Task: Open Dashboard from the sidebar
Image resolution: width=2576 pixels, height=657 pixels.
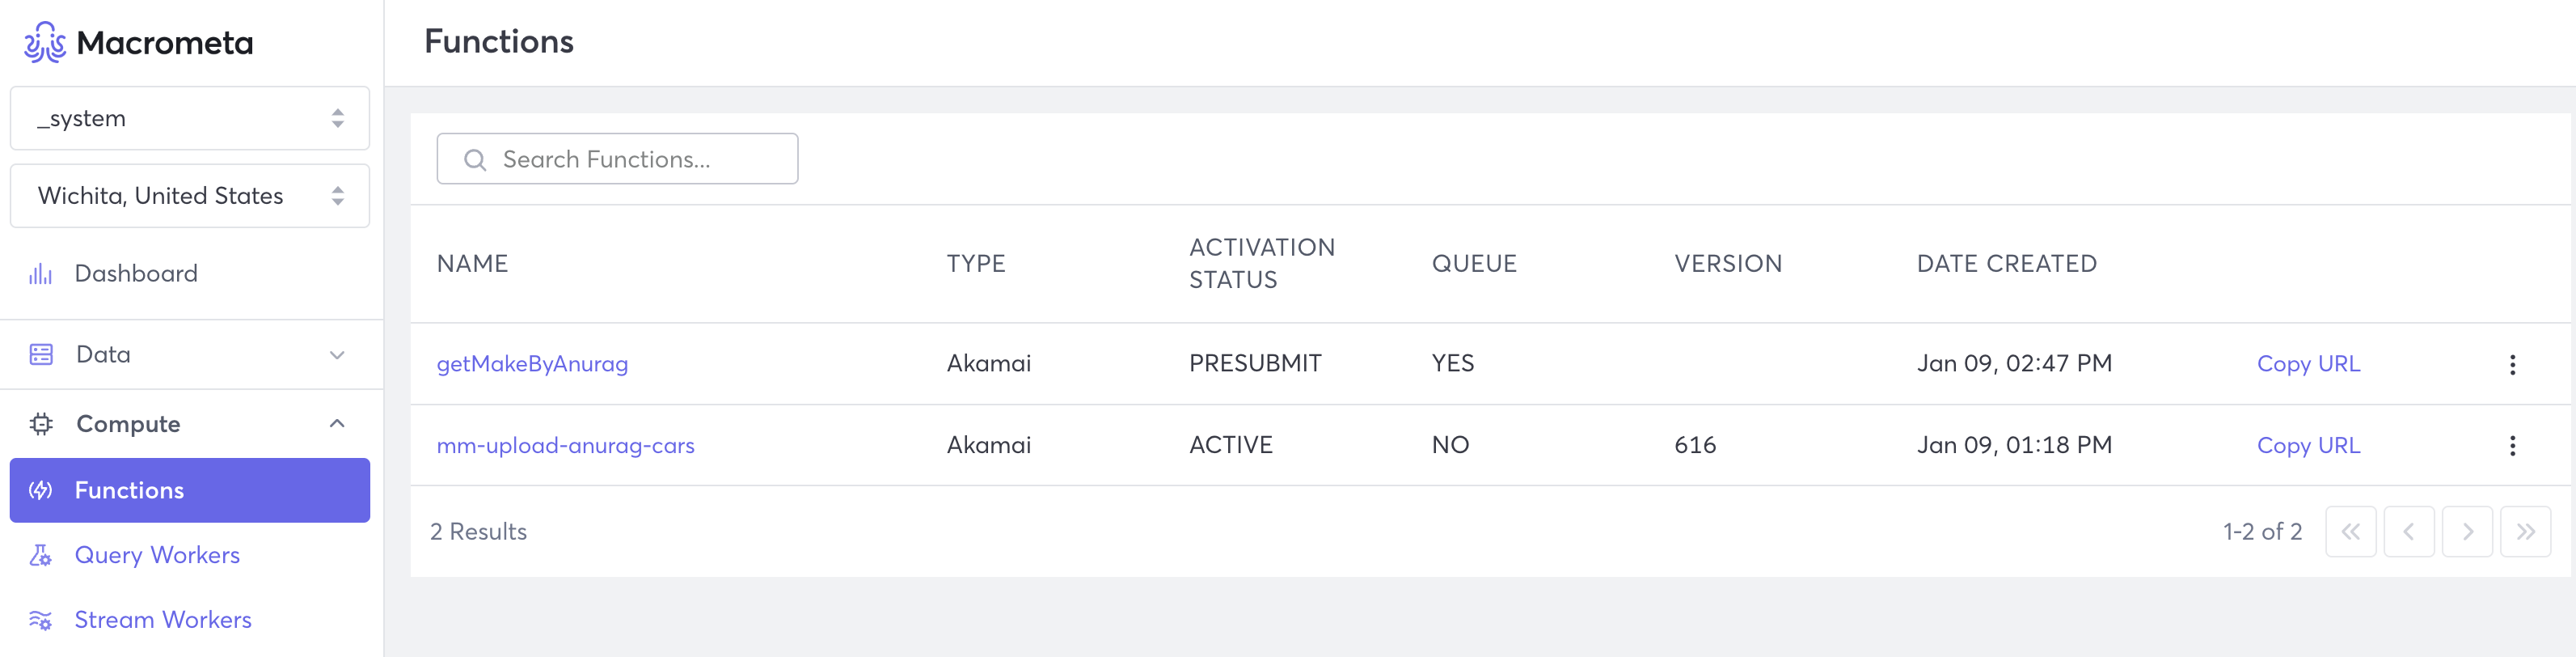Action: pyautogui.click(x=136, y=273)
